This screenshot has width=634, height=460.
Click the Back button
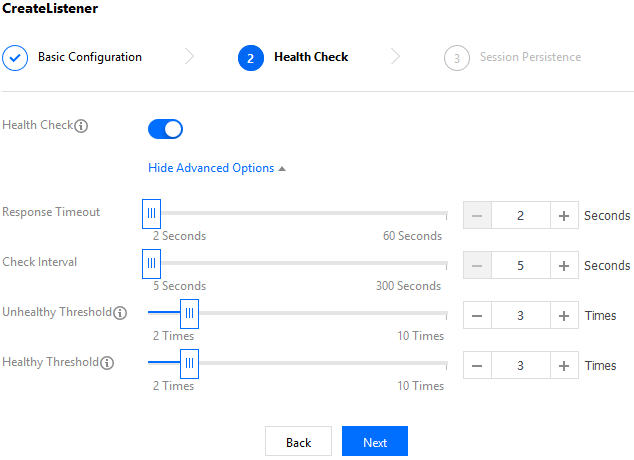[x=298, y=442]
